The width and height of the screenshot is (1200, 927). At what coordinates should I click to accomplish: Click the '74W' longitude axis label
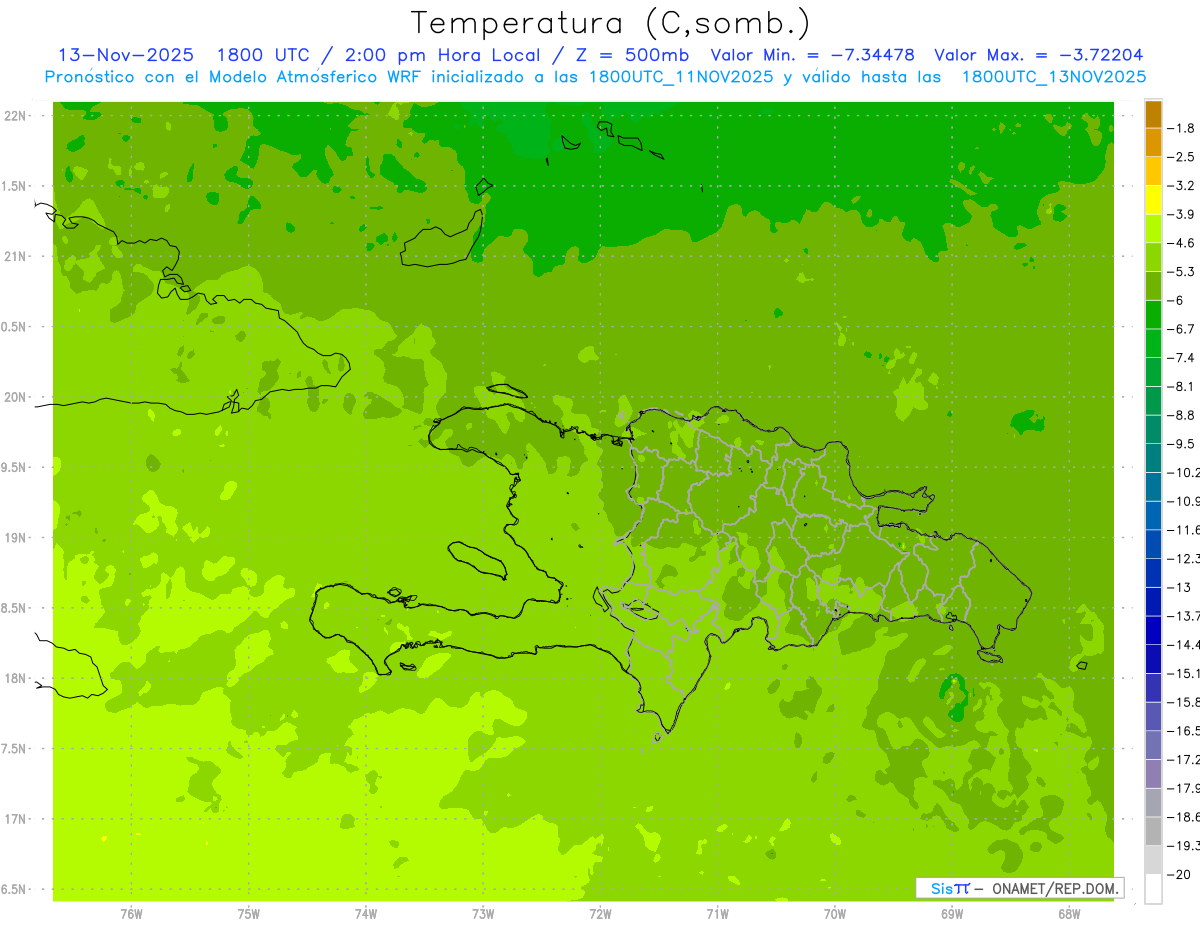point(366,914)
